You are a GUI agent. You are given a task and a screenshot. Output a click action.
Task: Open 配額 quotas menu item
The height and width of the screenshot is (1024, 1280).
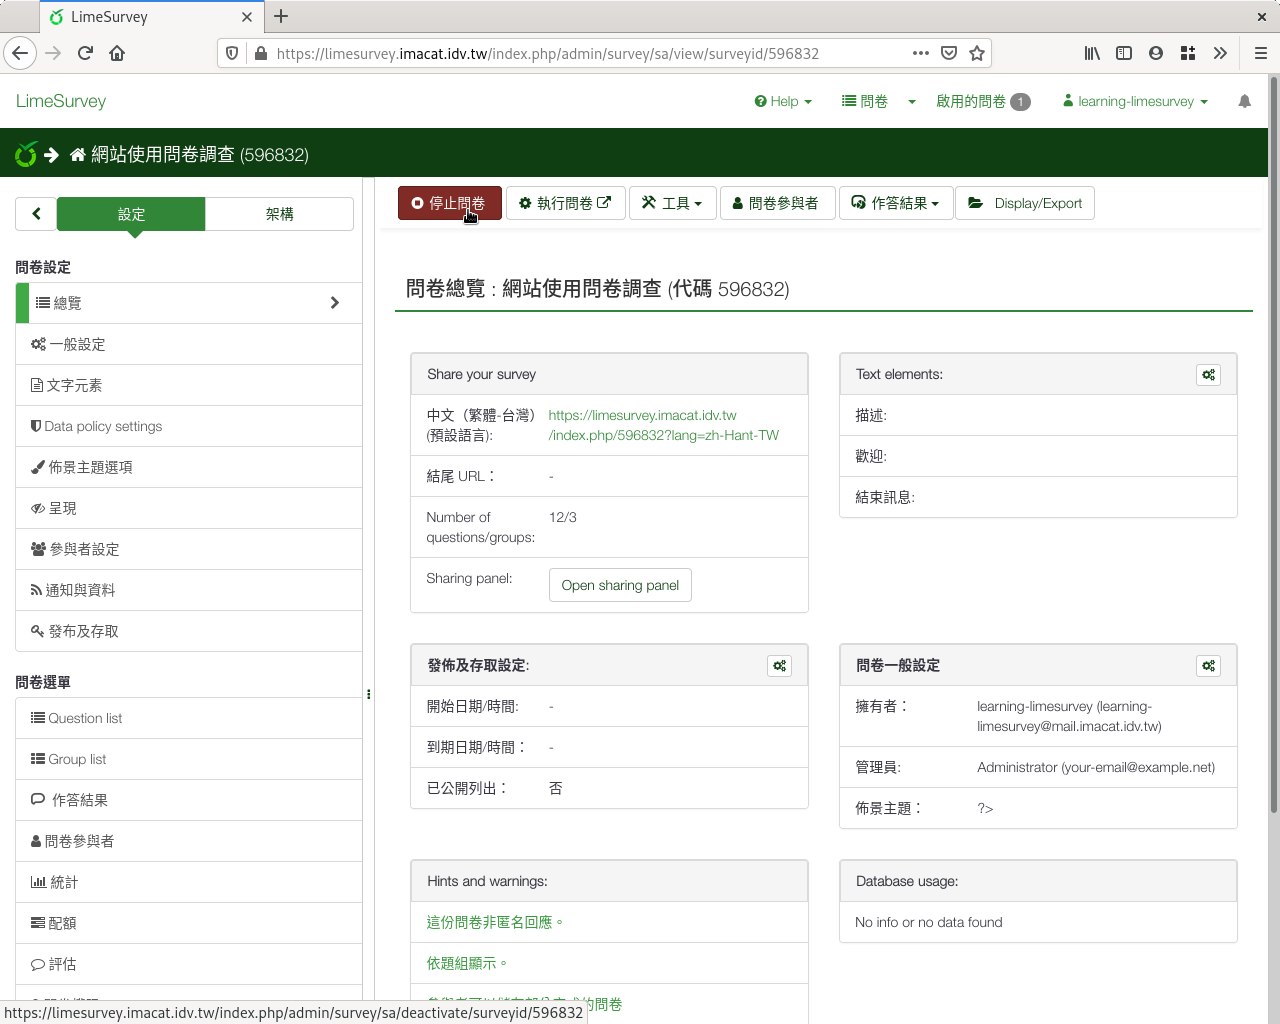point(189,923)
